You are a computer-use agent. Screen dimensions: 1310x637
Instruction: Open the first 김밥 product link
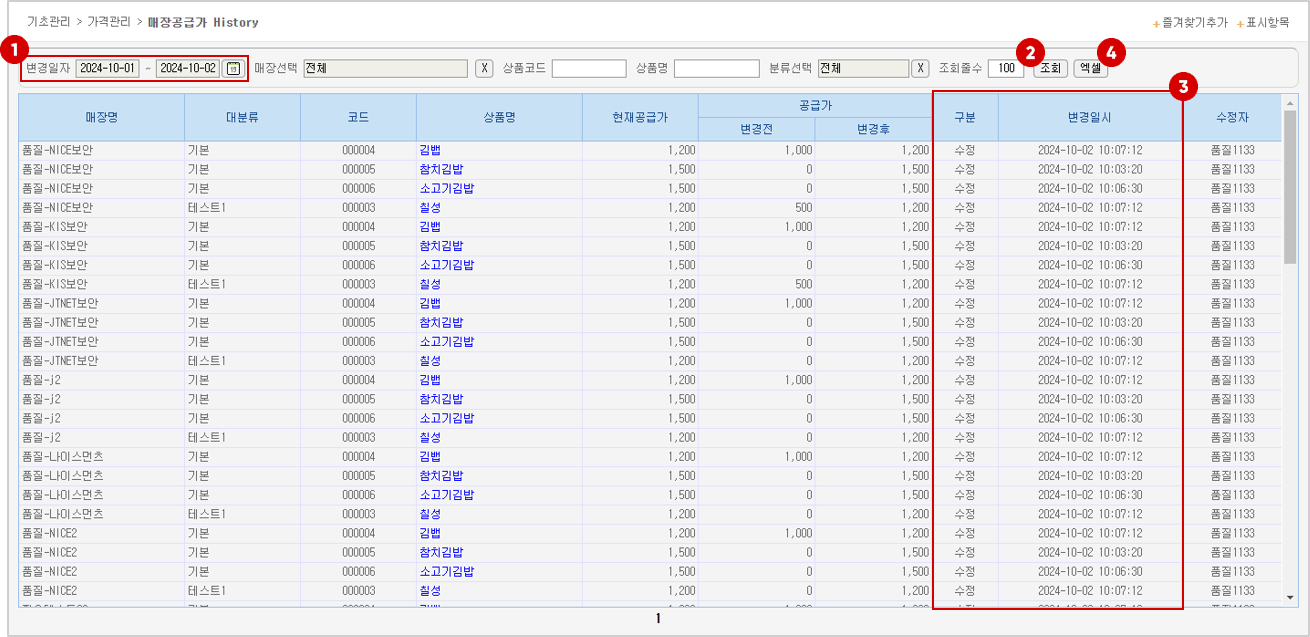[x=430, y=150]
